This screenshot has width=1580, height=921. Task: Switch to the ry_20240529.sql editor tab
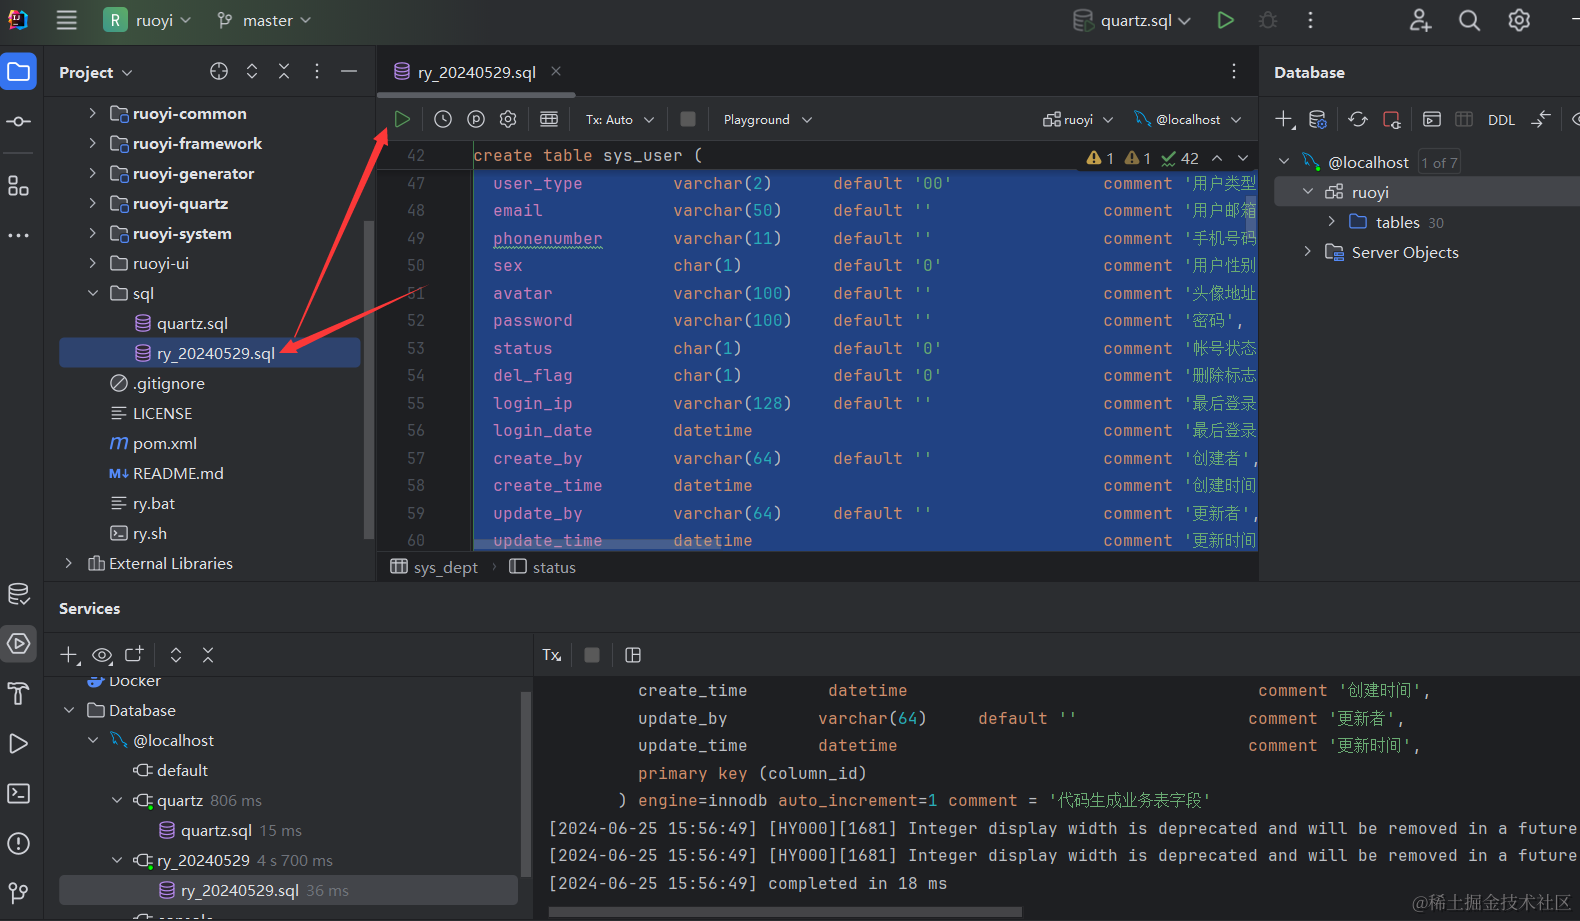click(476, 72)
